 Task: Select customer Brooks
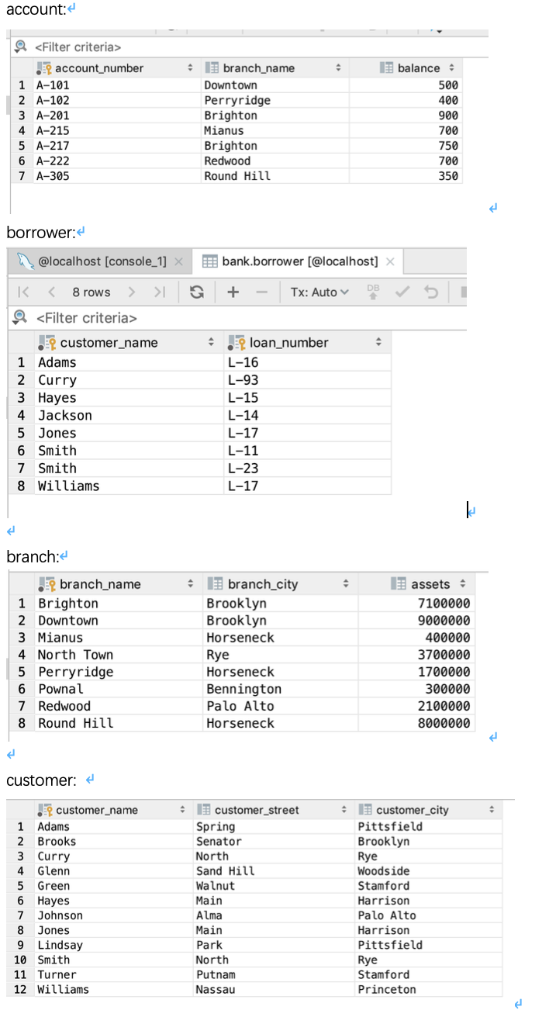pos(113,841)
